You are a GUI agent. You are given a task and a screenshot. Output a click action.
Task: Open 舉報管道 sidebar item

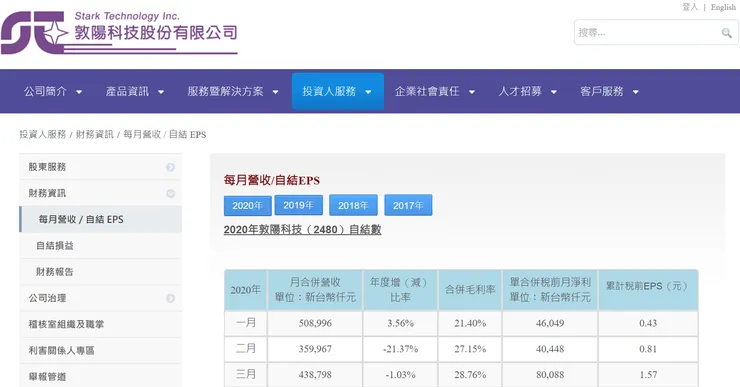click(100, 376)
